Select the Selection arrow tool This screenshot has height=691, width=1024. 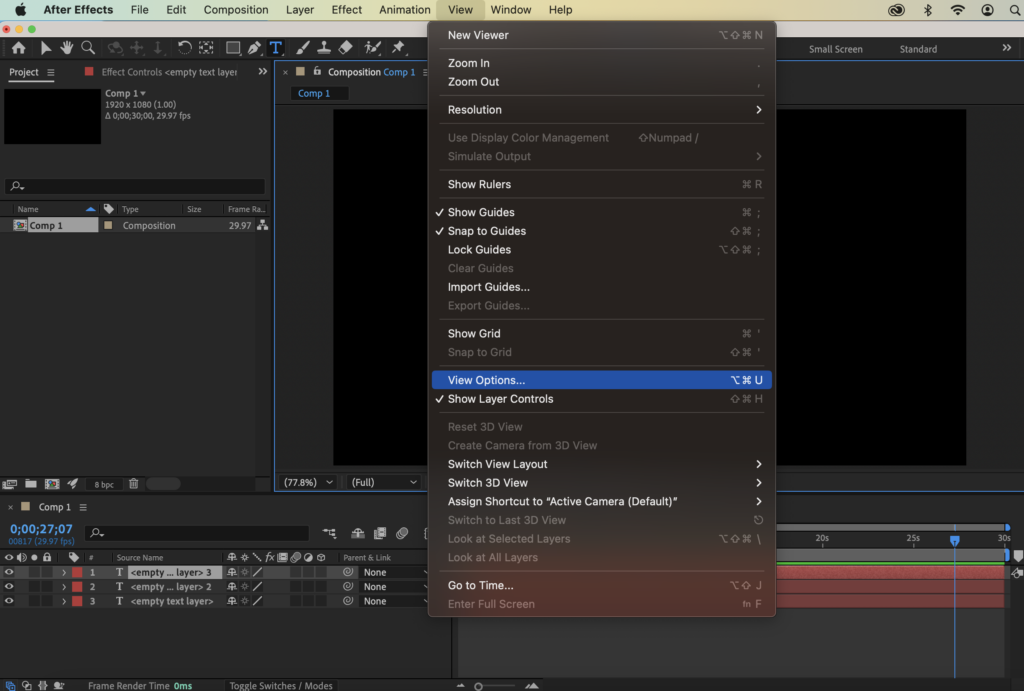(45, 48)
